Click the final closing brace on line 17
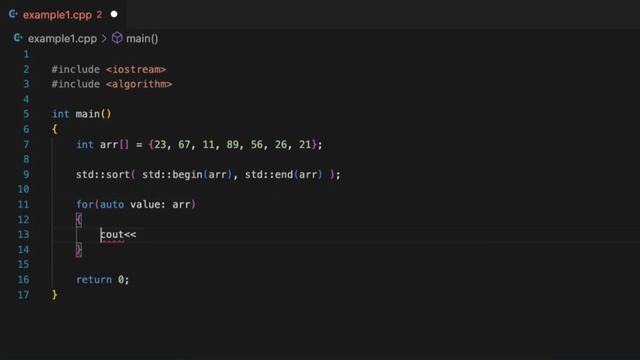This screenshot has height=360, width=640. [55, 295]
